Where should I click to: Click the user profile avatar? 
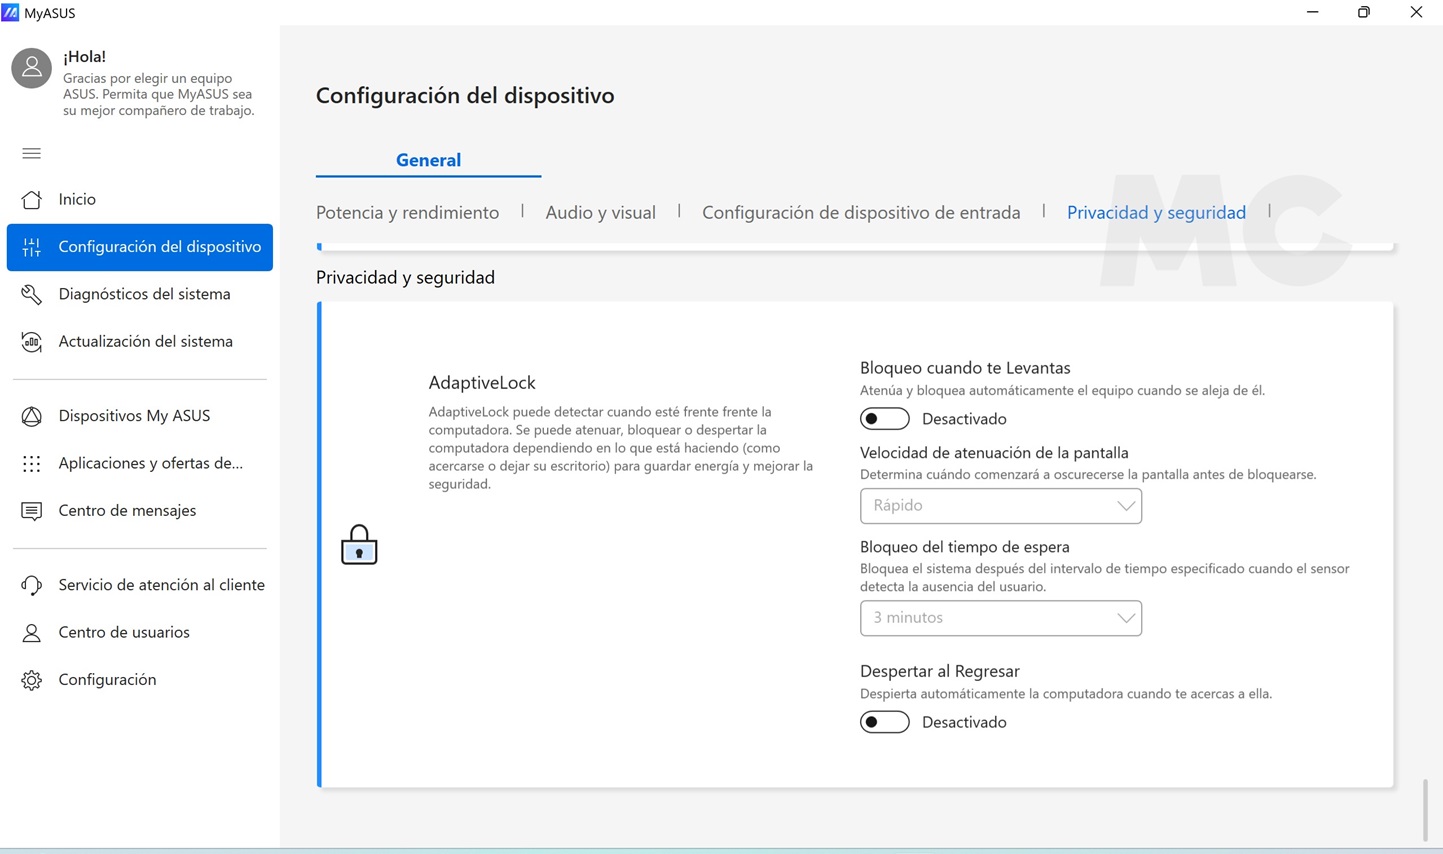[x=31, y=68]
